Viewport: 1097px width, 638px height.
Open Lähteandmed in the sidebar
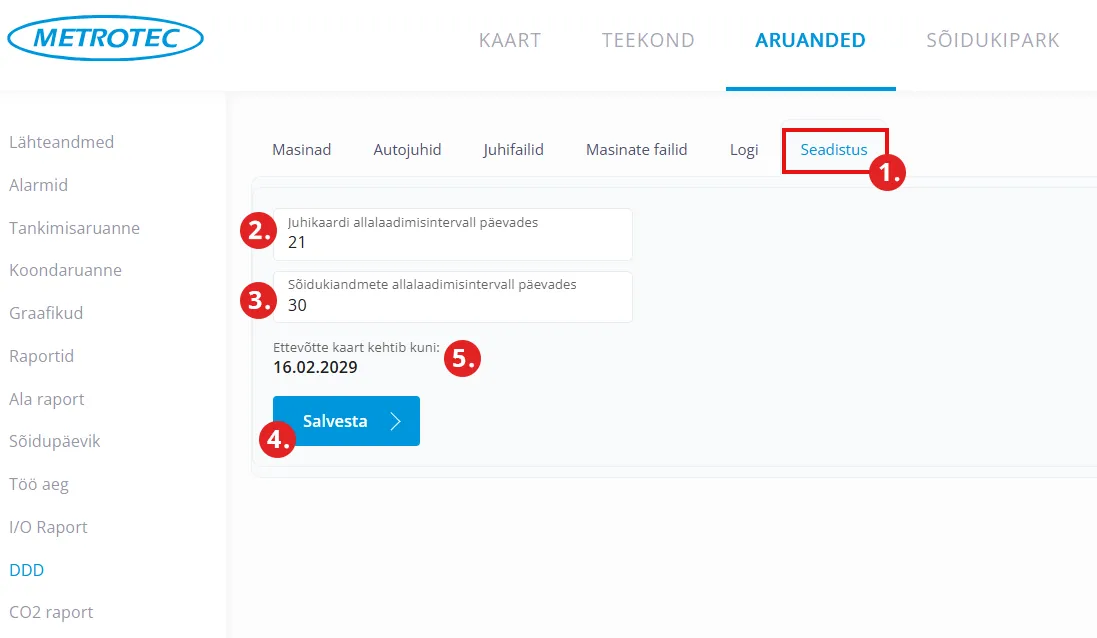pyautogui.click(x=61, y=142)
